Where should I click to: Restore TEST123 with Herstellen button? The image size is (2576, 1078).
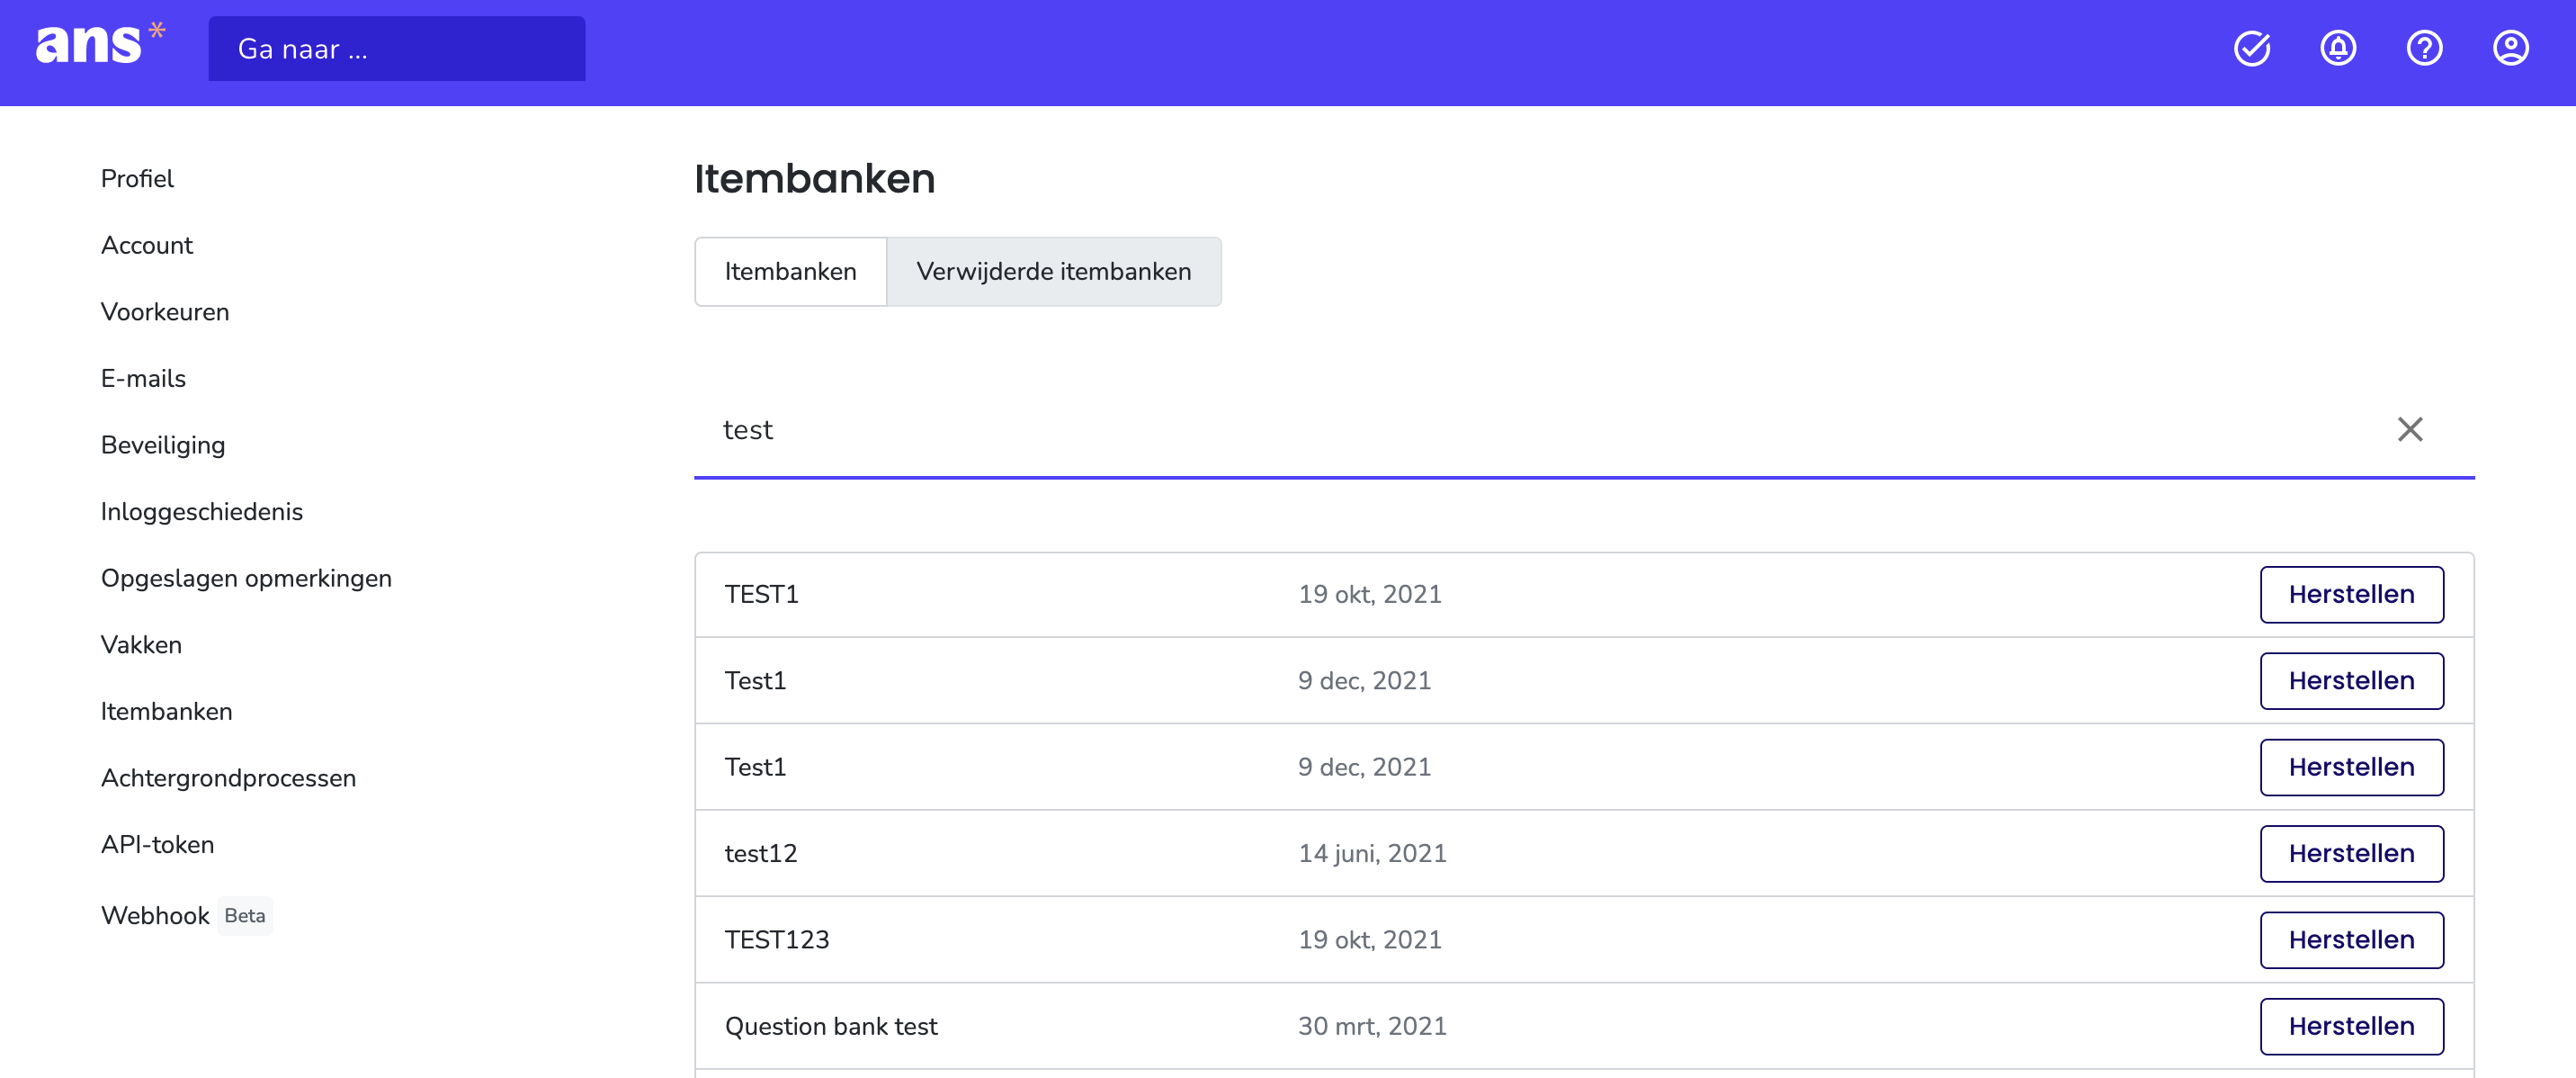point(2351,939)
